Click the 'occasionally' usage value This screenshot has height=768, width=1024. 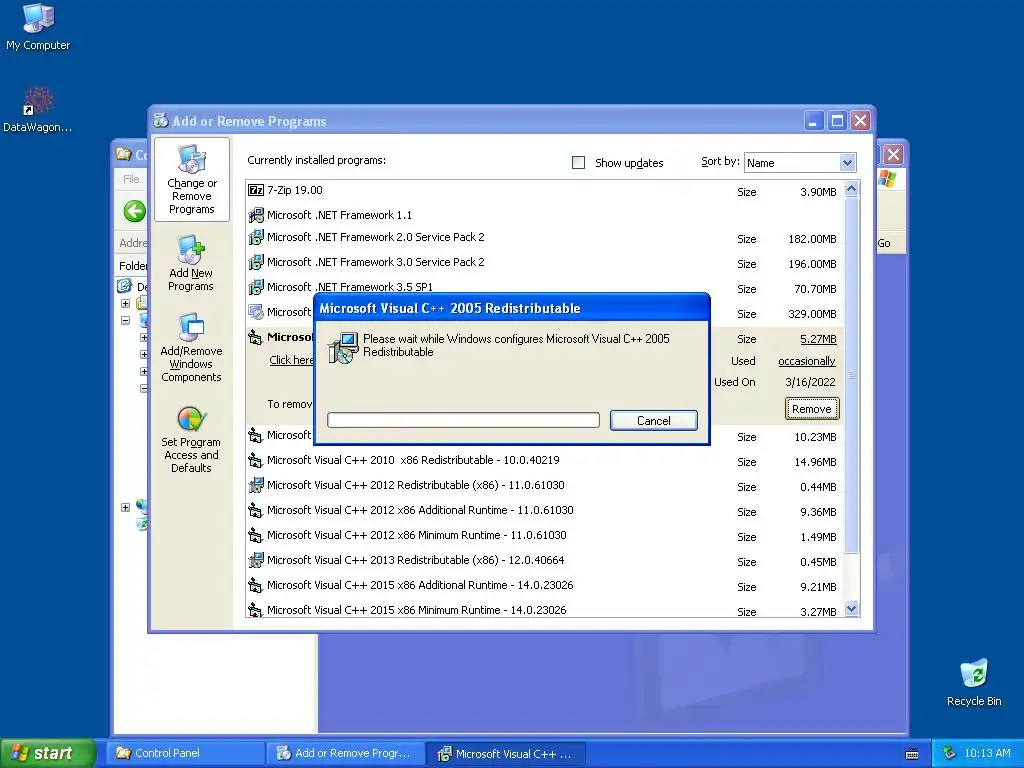[x=807, y=361]
